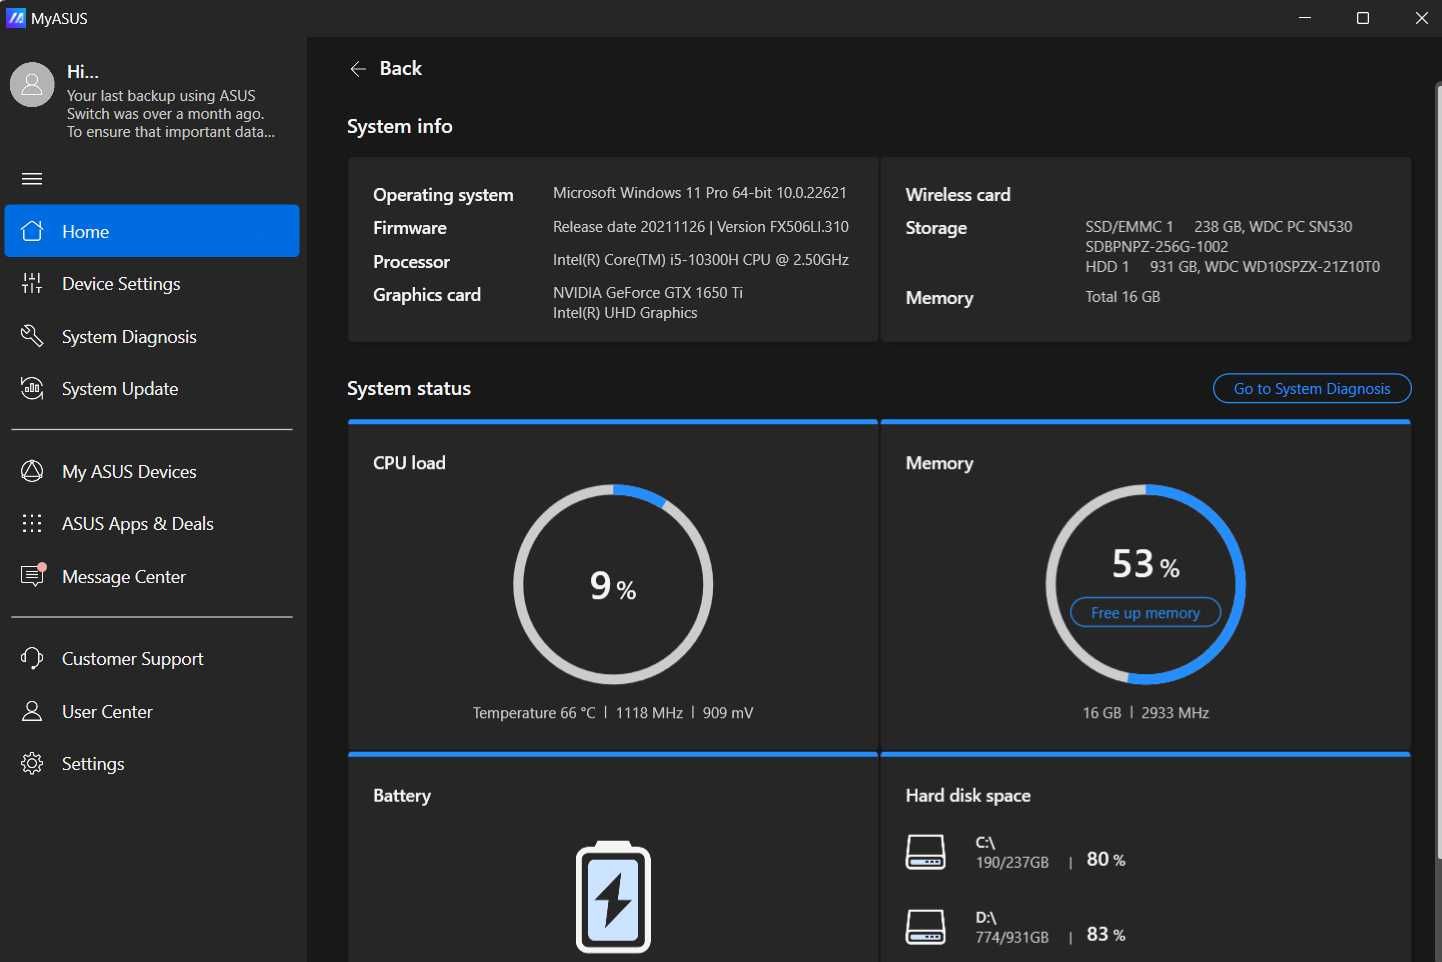
Task: Click the Firmware release date text
Action: click(700, 227)
